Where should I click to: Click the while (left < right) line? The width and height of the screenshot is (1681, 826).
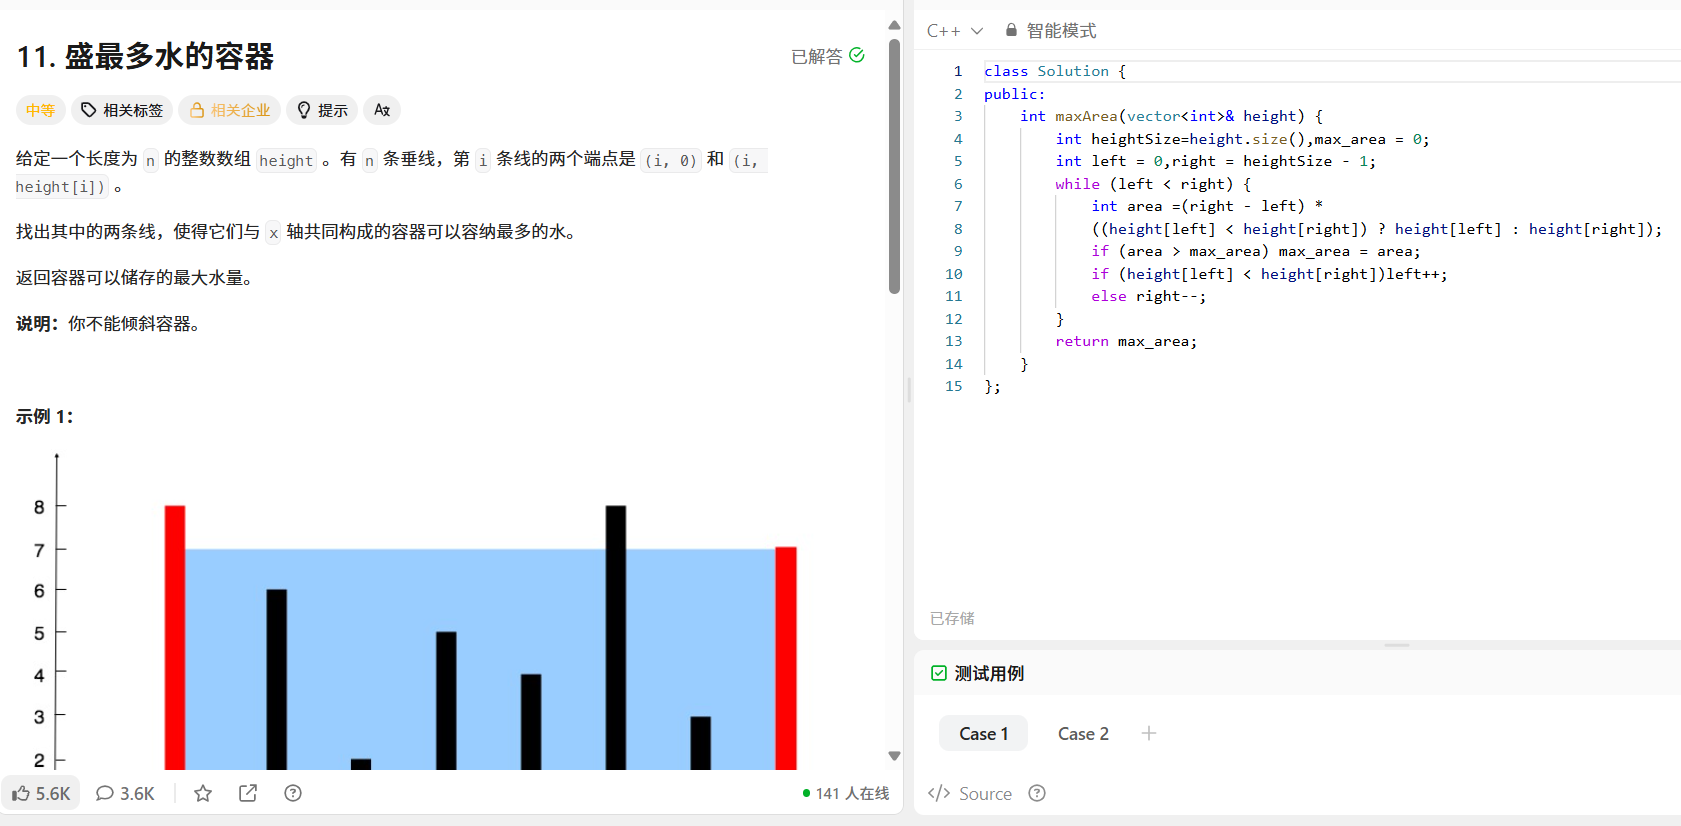coord(1152,184)
